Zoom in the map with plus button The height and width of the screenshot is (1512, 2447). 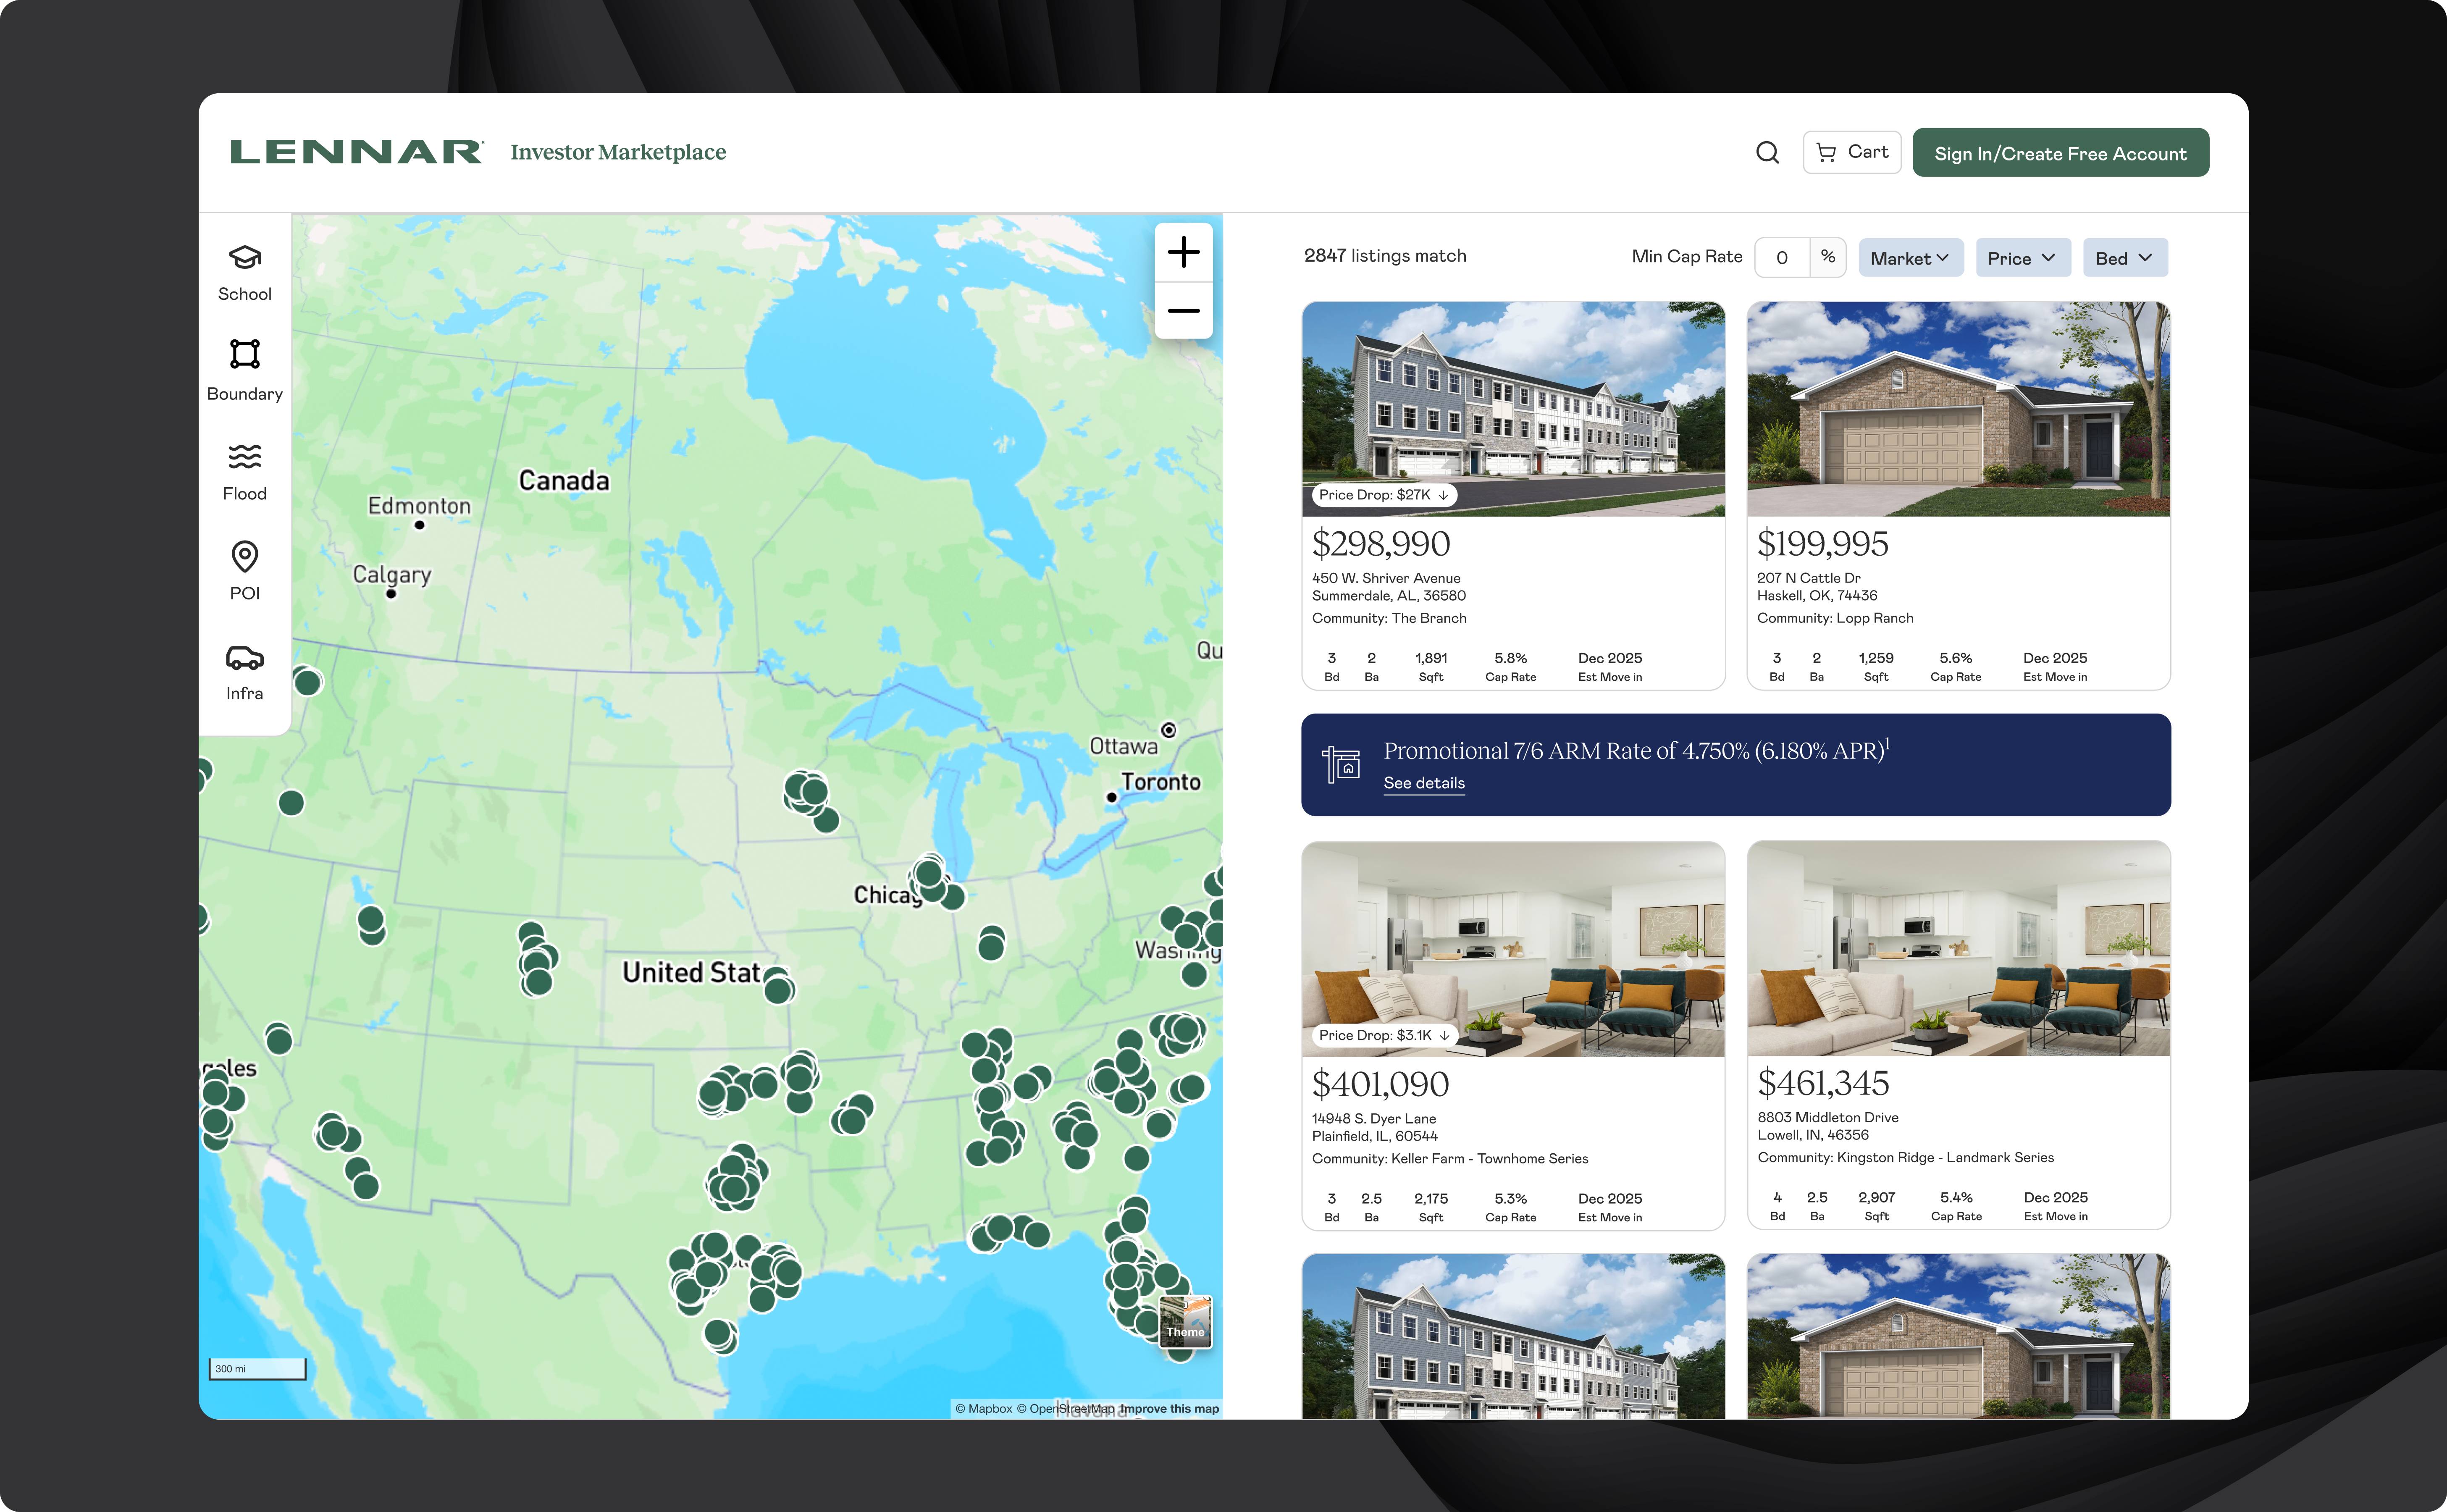1183,252
